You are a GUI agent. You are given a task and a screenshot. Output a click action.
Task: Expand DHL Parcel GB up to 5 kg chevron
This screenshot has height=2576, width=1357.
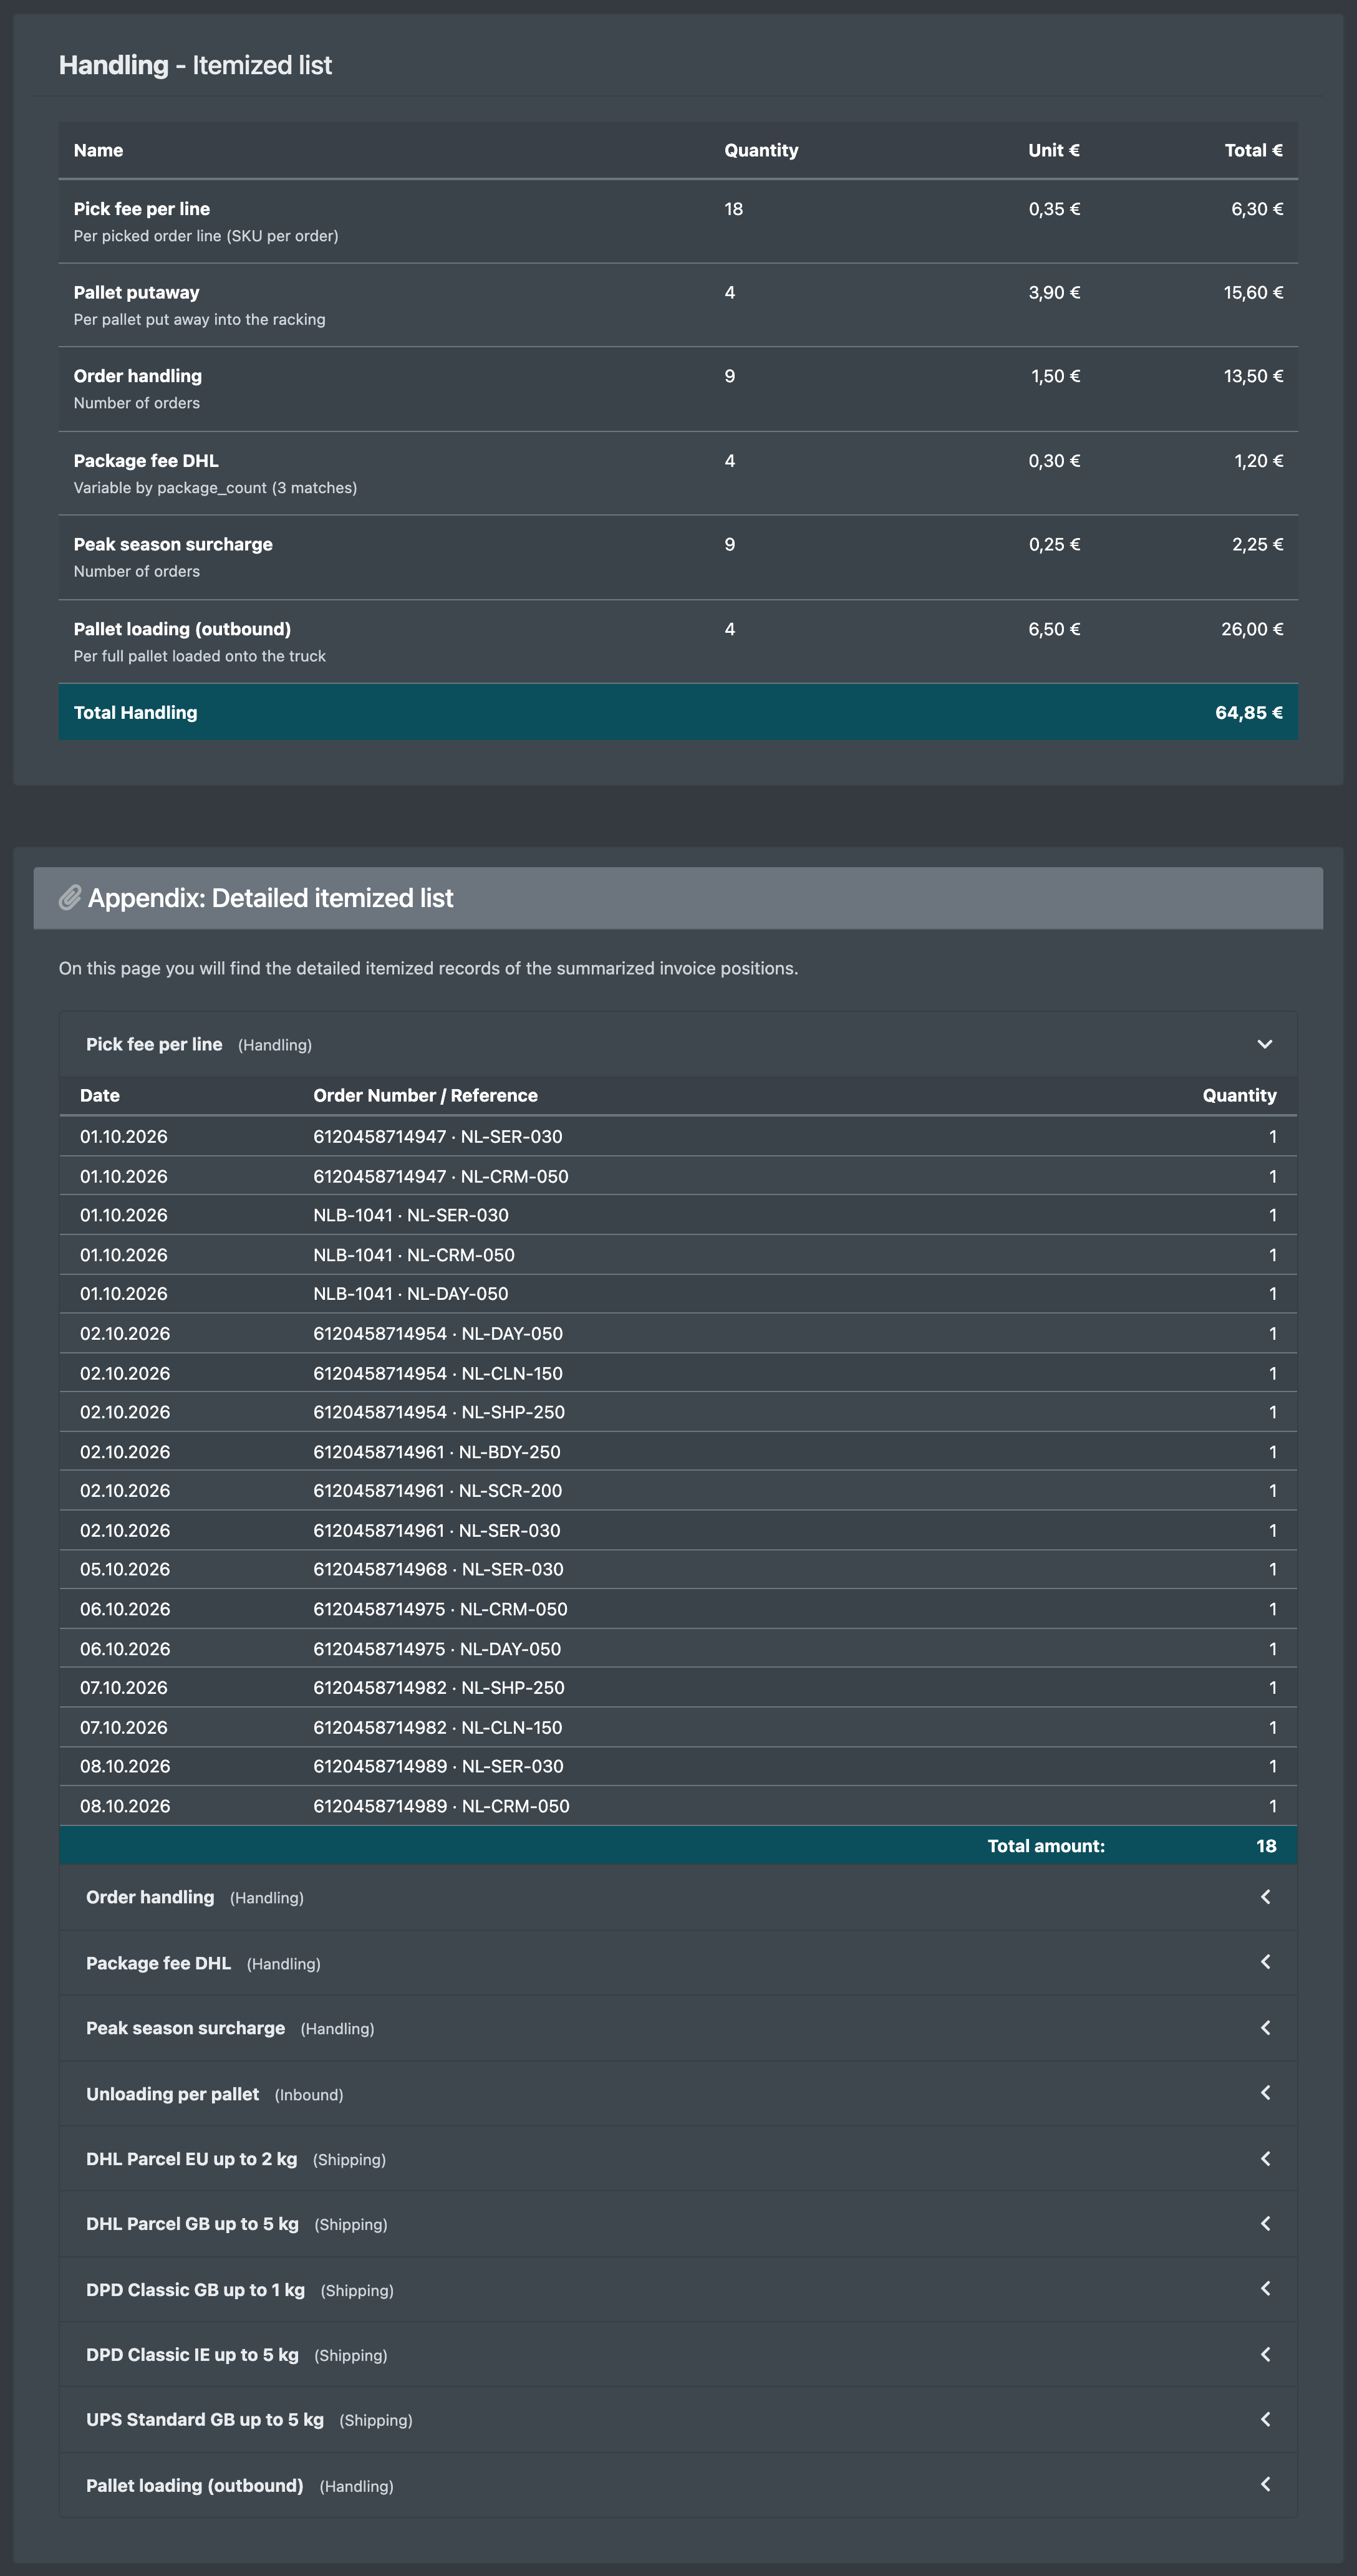click(1265, 2224)
